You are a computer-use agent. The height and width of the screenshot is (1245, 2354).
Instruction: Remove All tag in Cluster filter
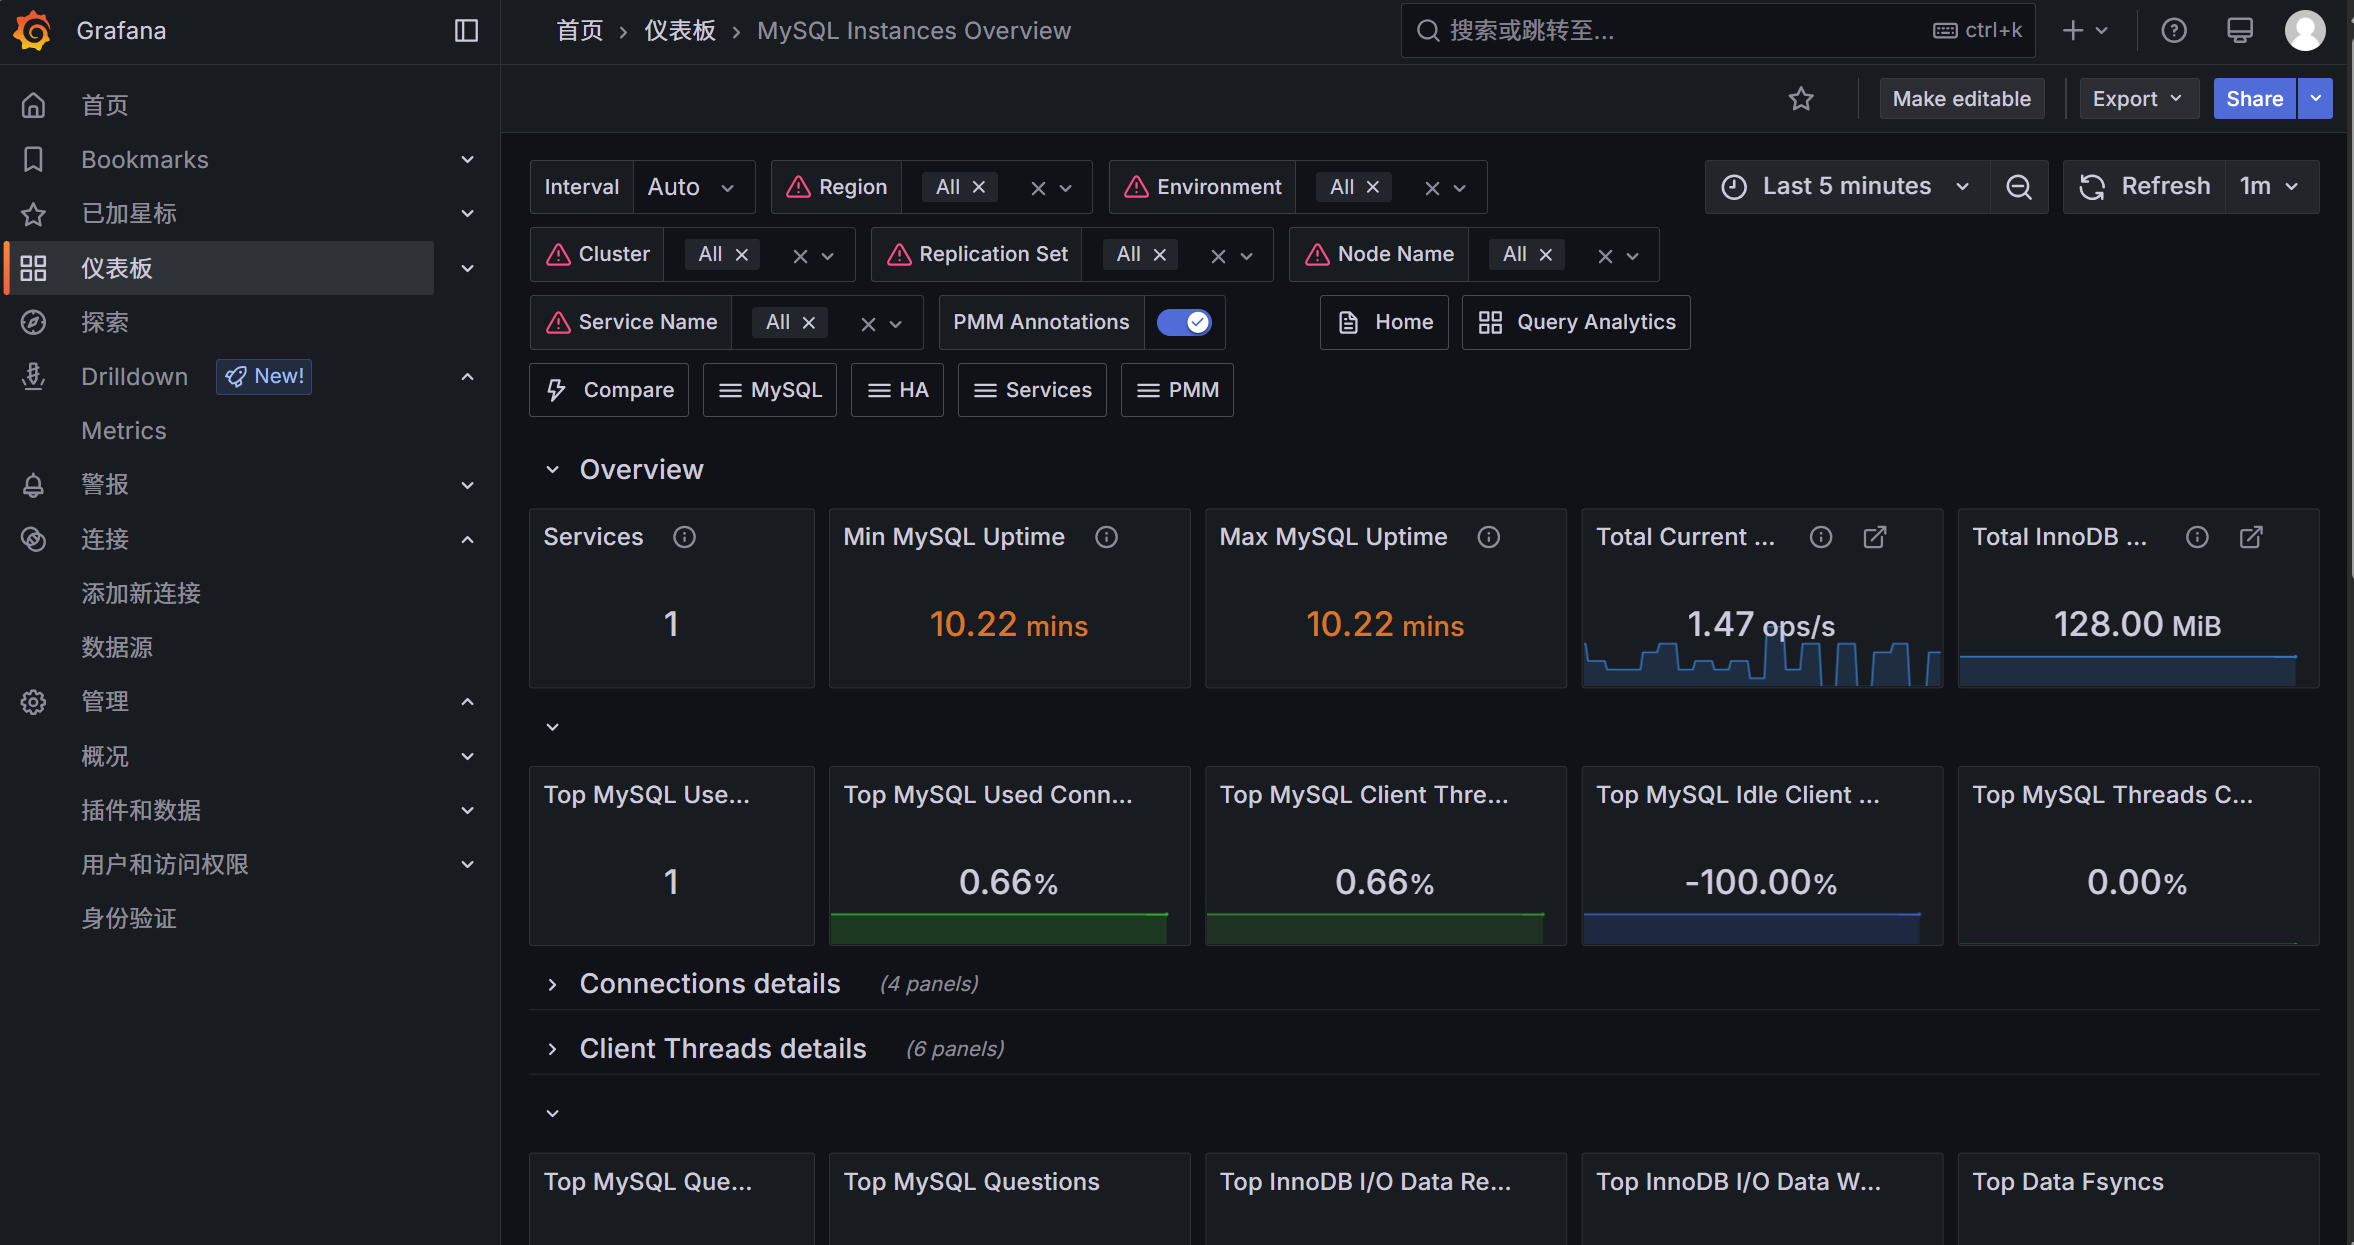pyautogui.click(x=742, y=255)
